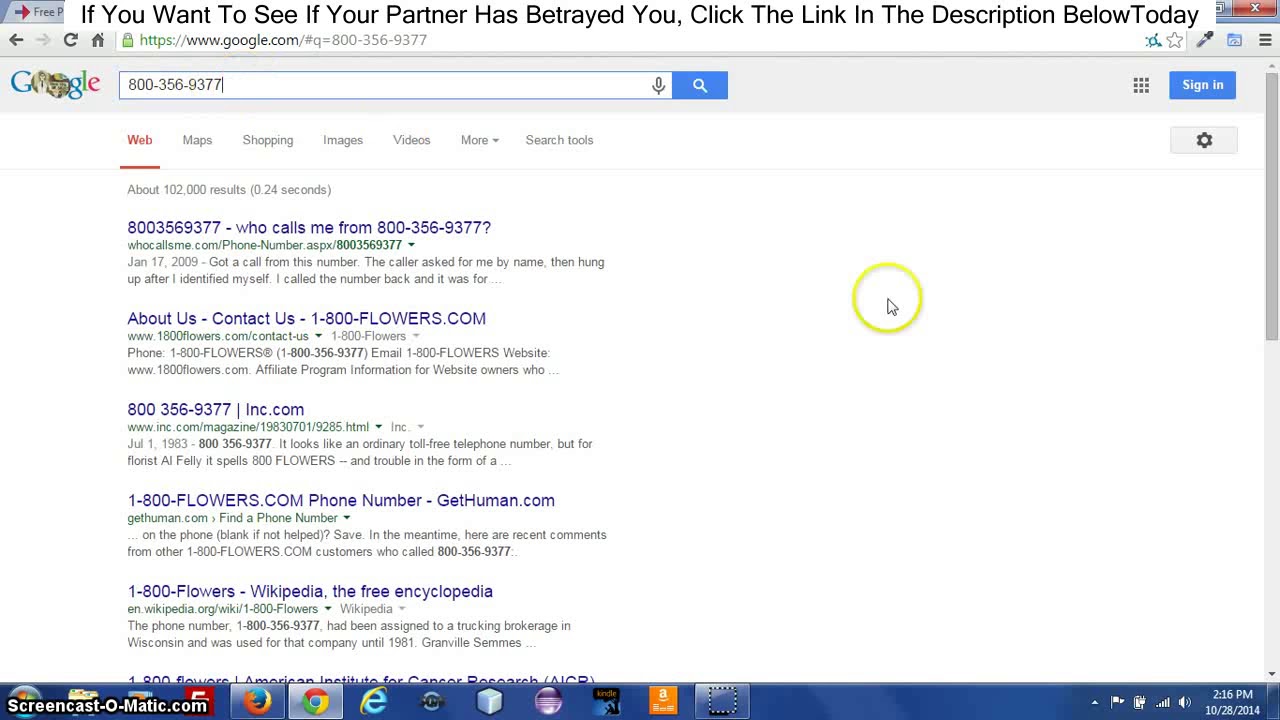Click the green padlock in address bar
The height and width of the screenshot is (720, 1280).
(127, 40)
